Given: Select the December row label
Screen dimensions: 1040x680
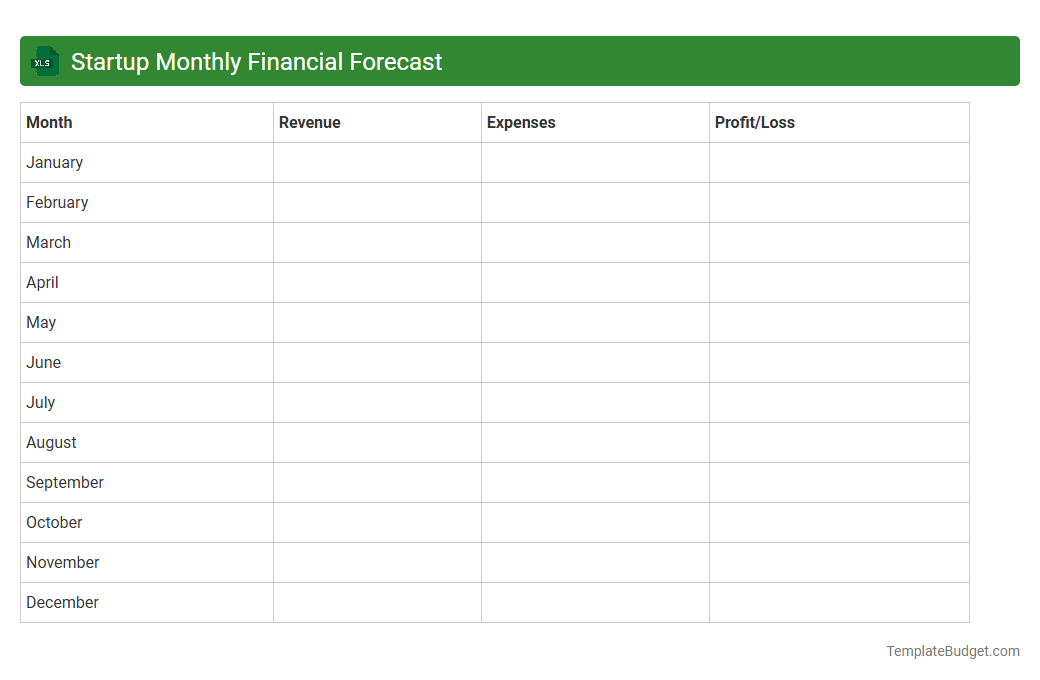Looking at the screenshot, I should (62, 602).
